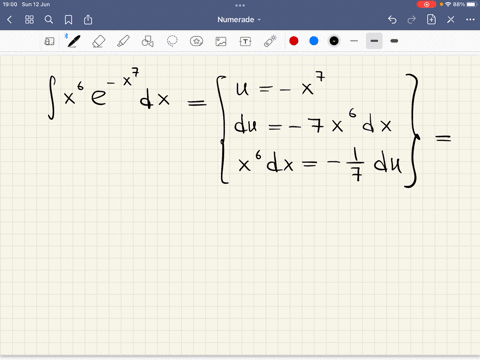Image resolution: width=480 pixels, height=360 pixels.
Task: Select the thickest stroke width
Action: (394, 41)
